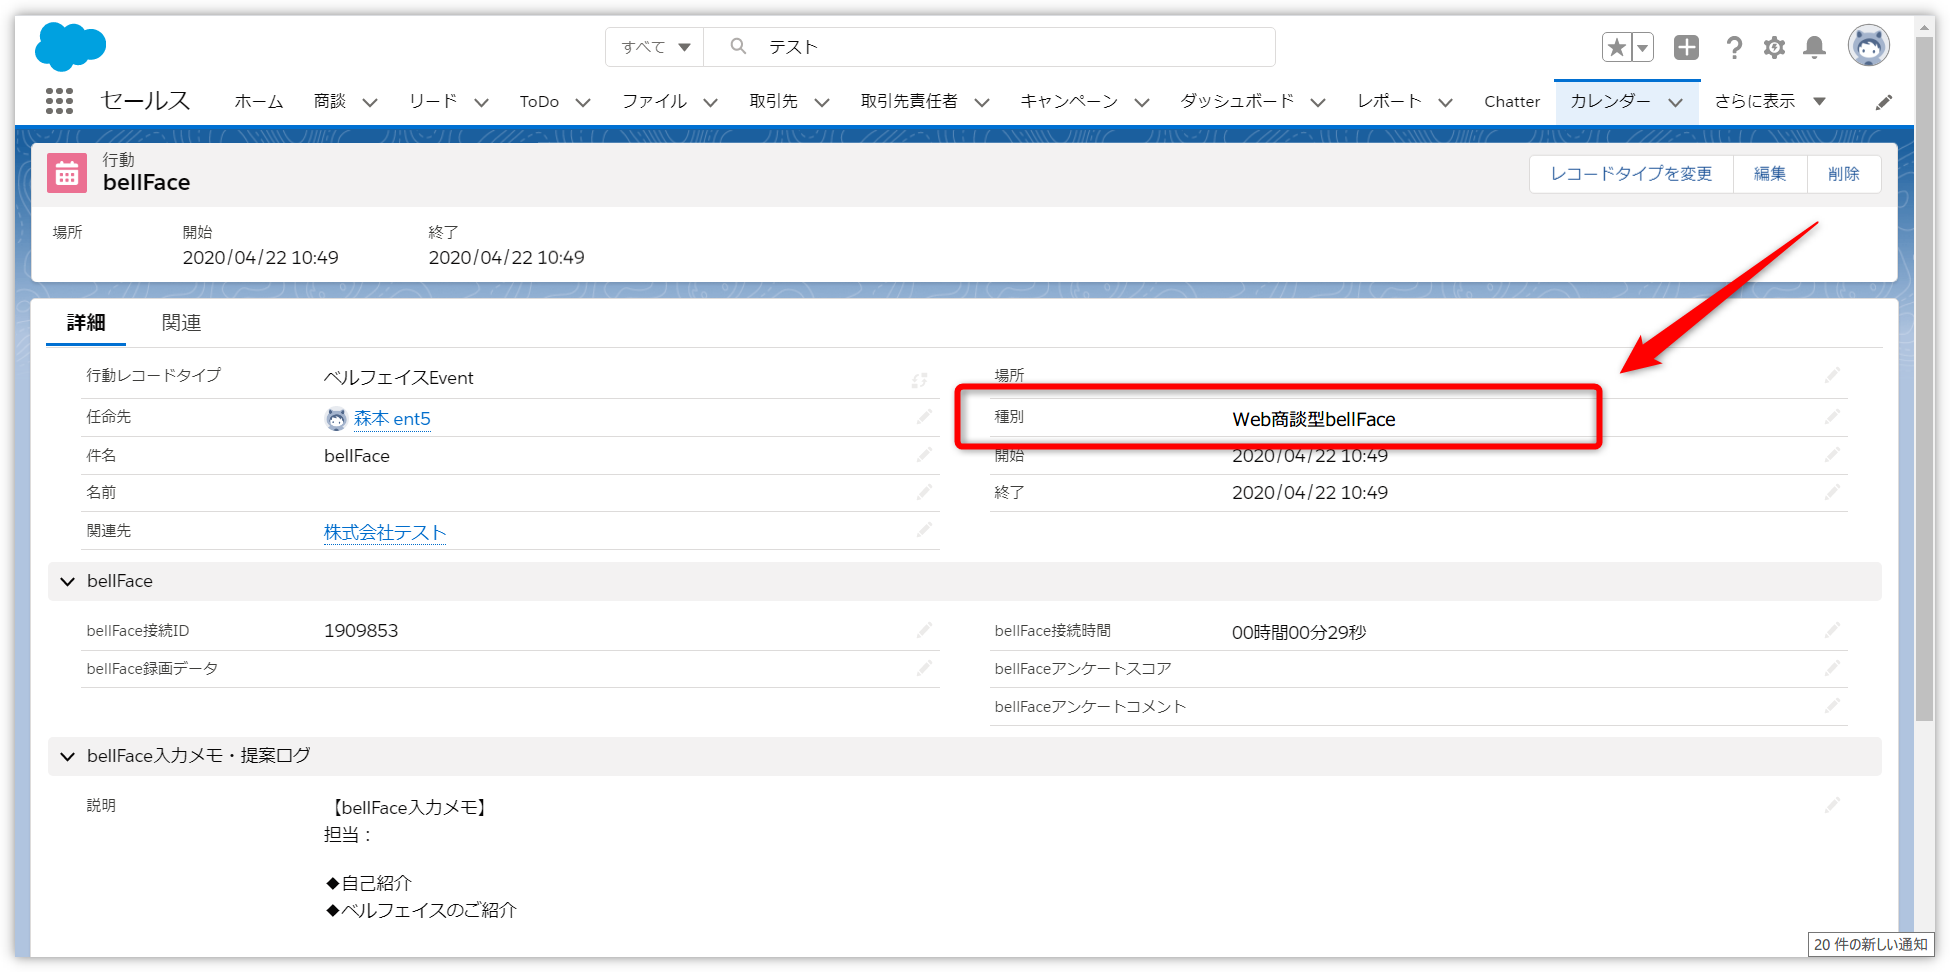
Task: Click owner avatar icon beside 森本 ent5
Action: point(336,419)
